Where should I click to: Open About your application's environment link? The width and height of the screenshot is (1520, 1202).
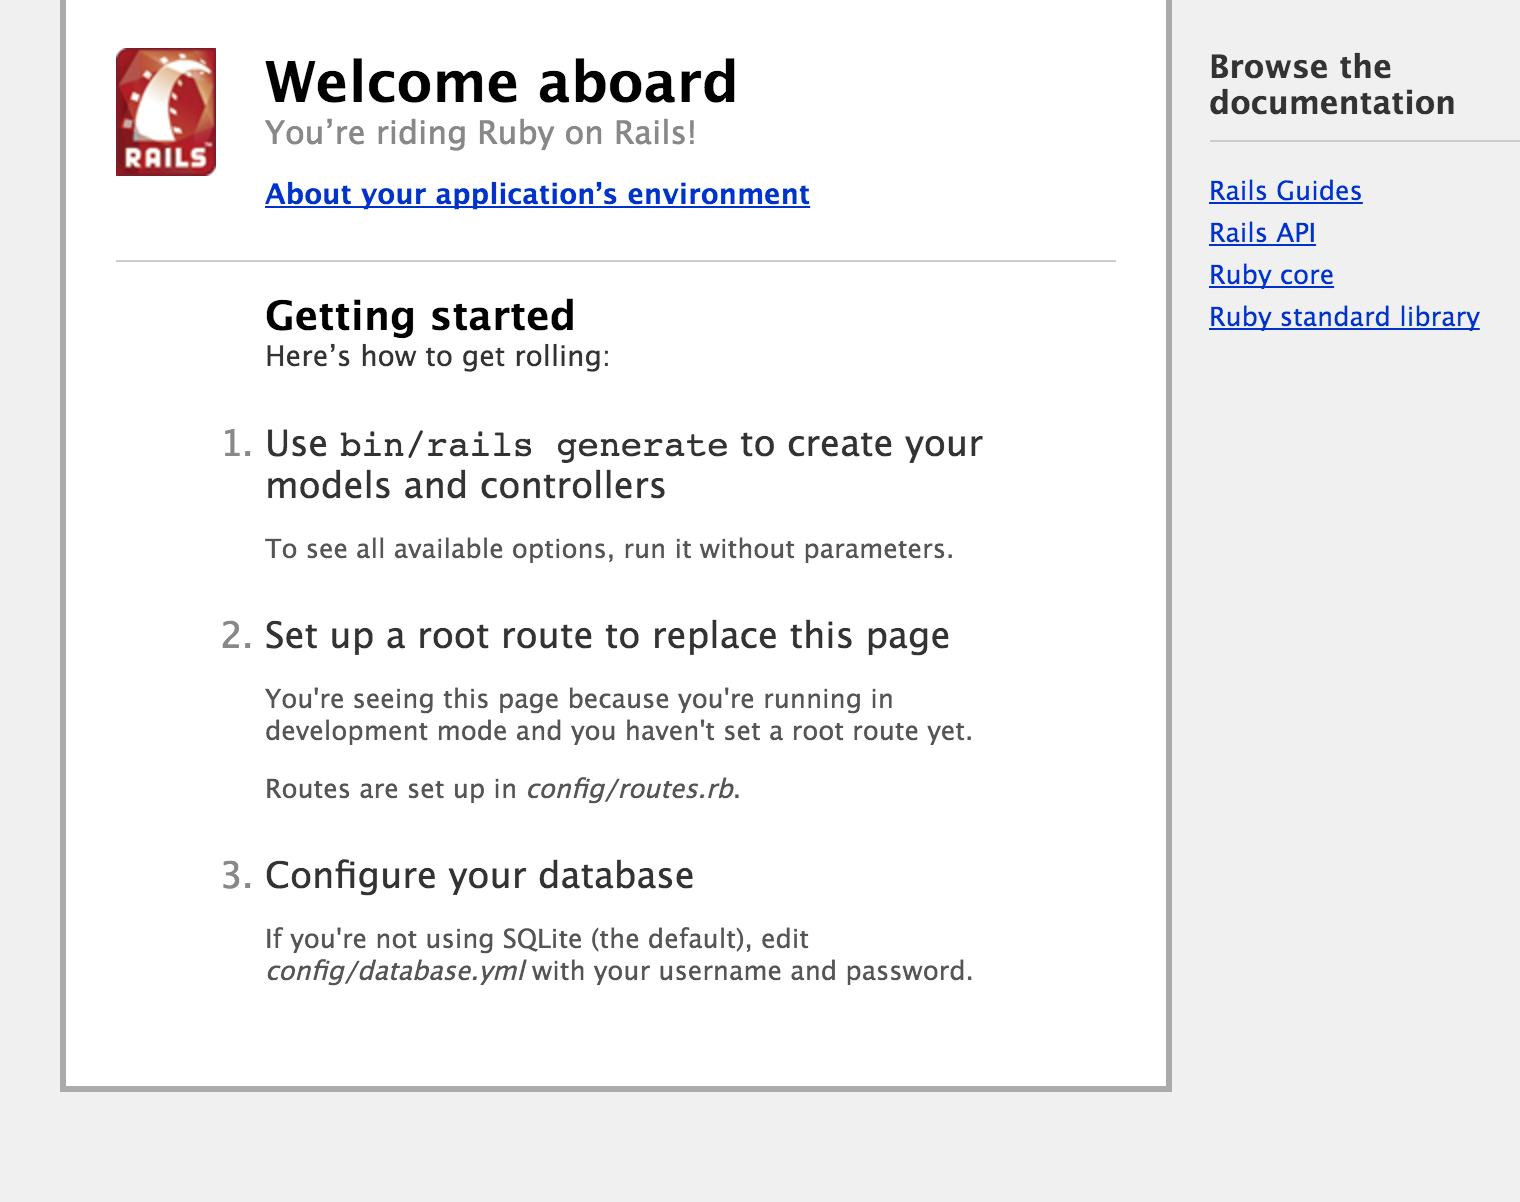(x=537, y=194)
